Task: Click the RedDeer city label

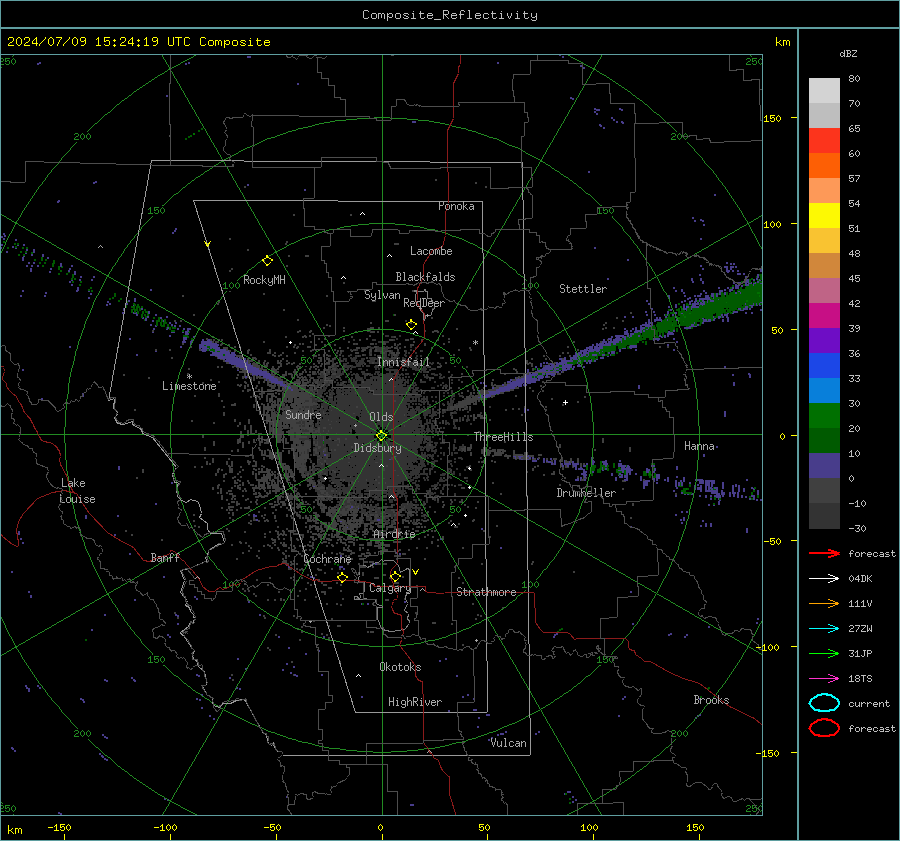Action: [424, 303]
